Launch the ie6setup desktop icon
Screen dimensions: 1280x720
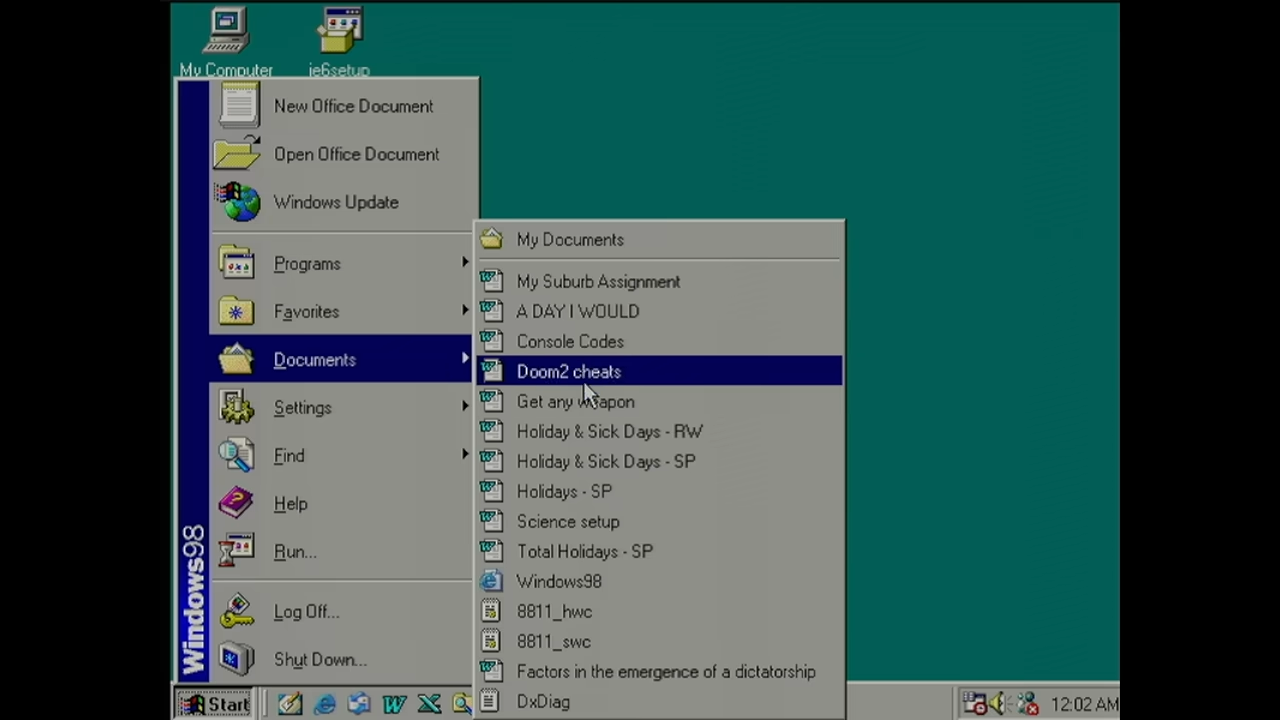click(339, 43)
